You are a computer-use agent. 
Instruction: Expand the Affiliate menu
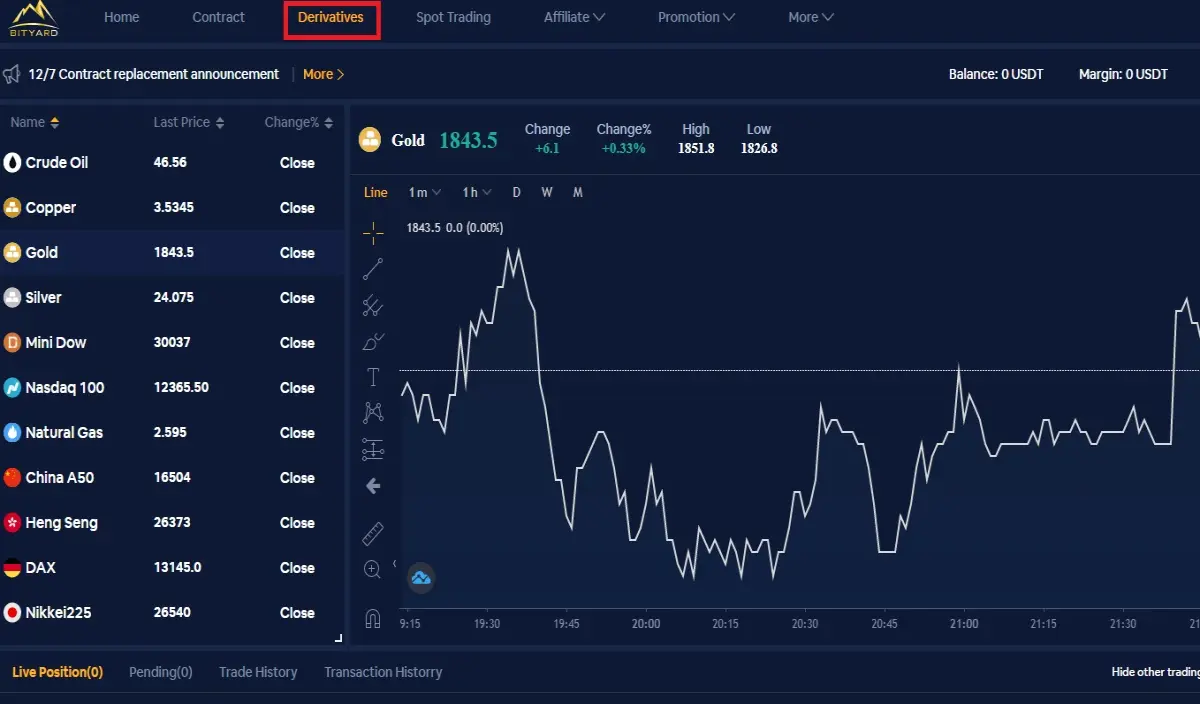pos(574,17)
